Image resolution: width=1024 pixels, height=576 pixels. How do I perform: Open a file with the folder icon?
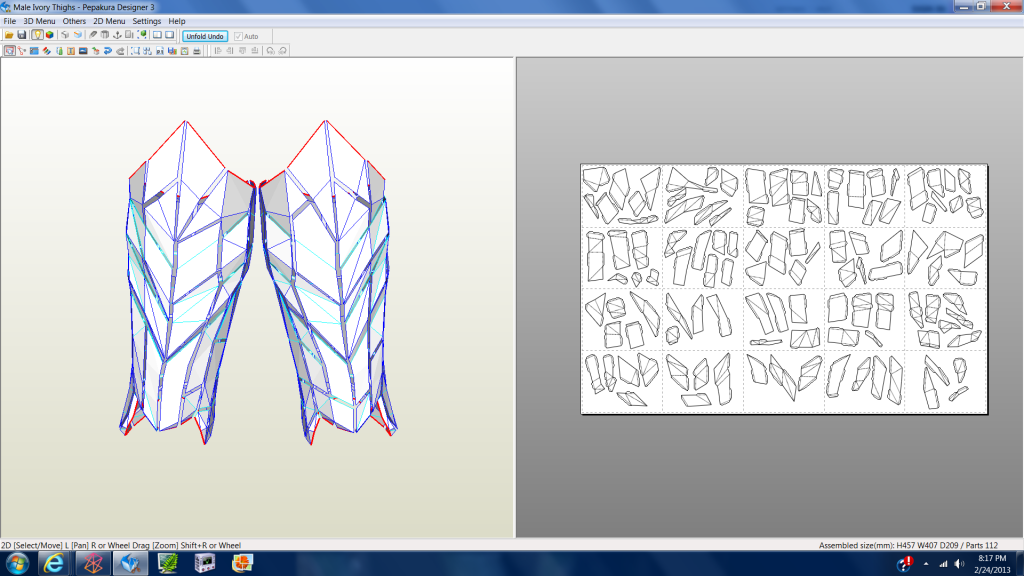(9, 35)
